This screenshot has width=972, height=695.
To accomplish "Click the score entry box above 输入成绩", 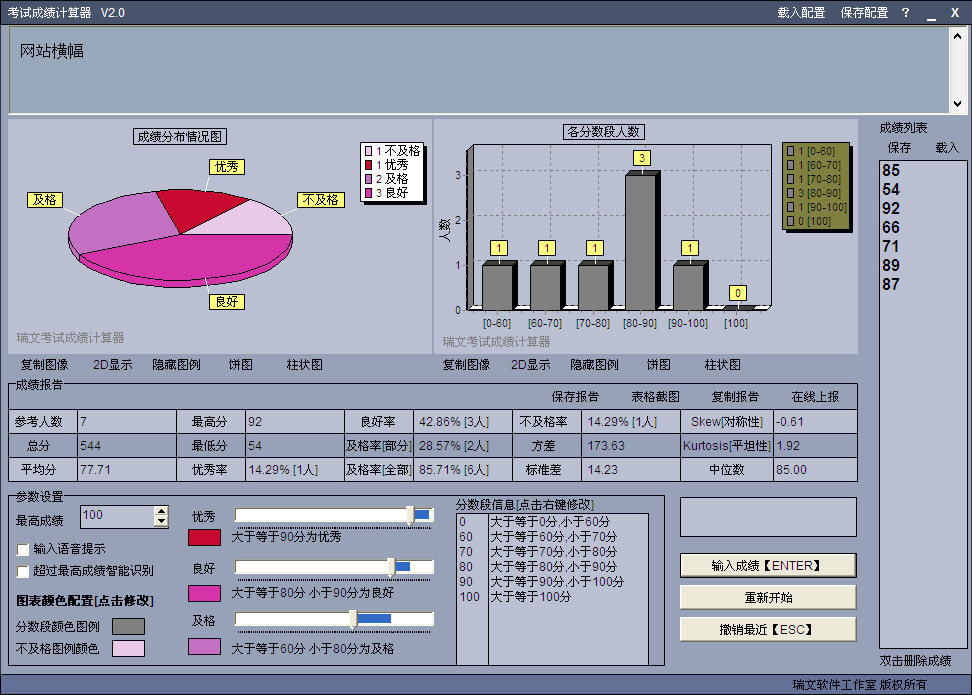I will (x=768, y=517).
